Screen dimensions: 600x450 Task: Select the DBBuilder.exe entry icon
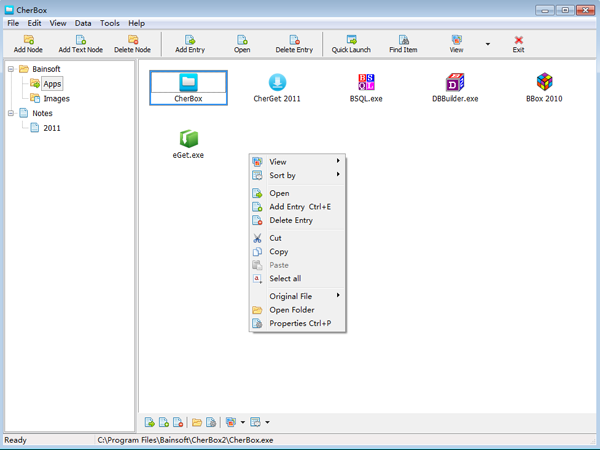pos(455,82)
